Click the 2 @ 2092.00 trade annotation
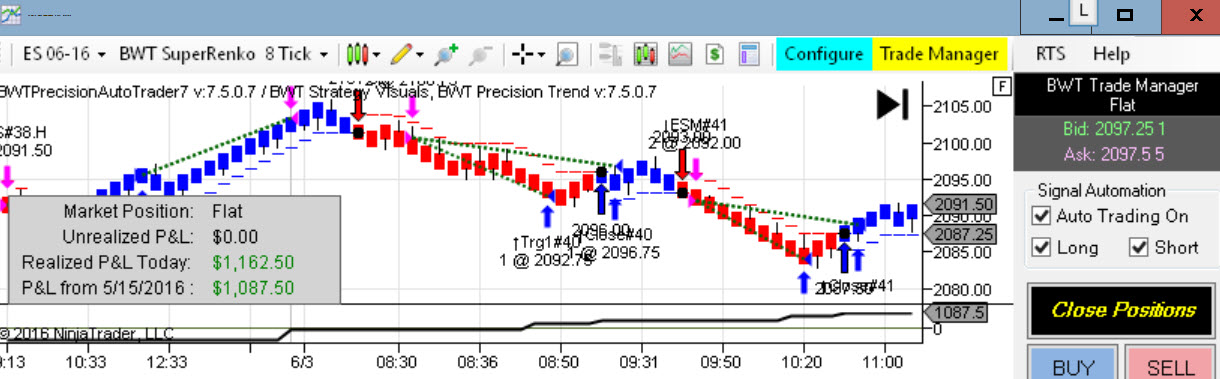This screenshot has width=1220, height=379. coord(695,143)
